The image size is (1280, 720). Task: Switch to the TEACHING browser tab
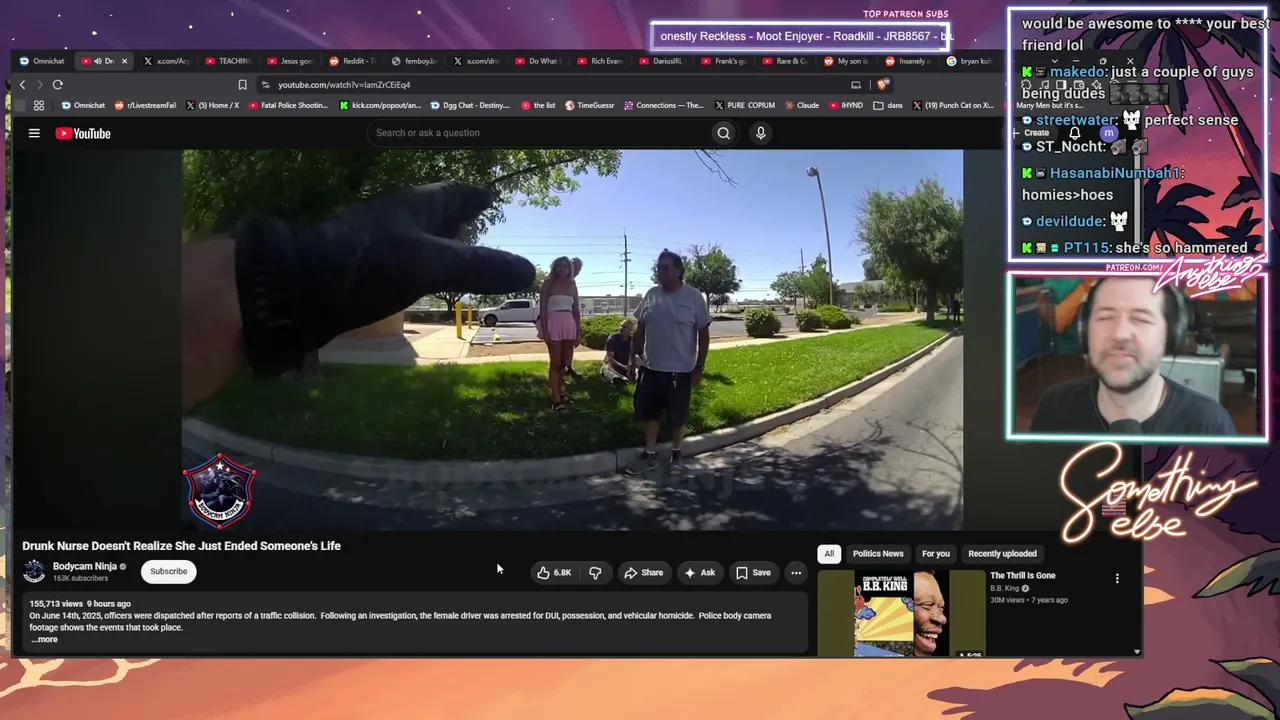pos(228,61)
